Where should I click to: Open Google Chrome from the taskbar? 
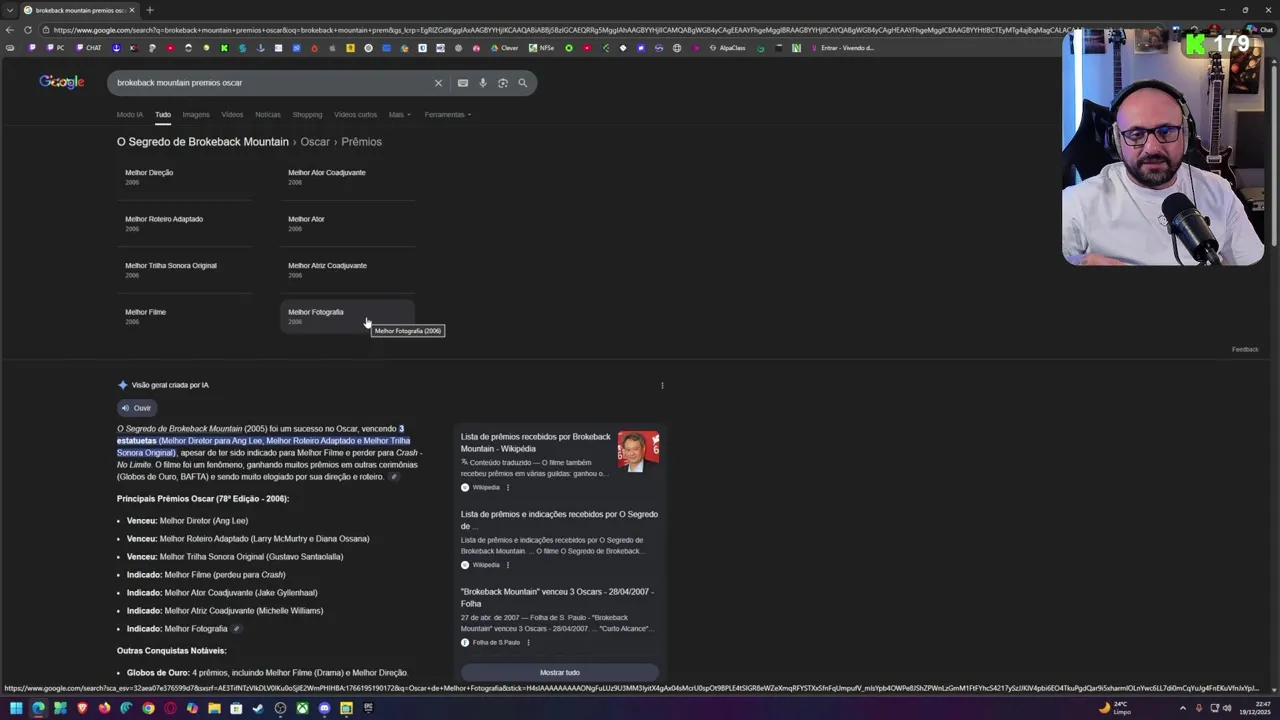coord(148,708)
